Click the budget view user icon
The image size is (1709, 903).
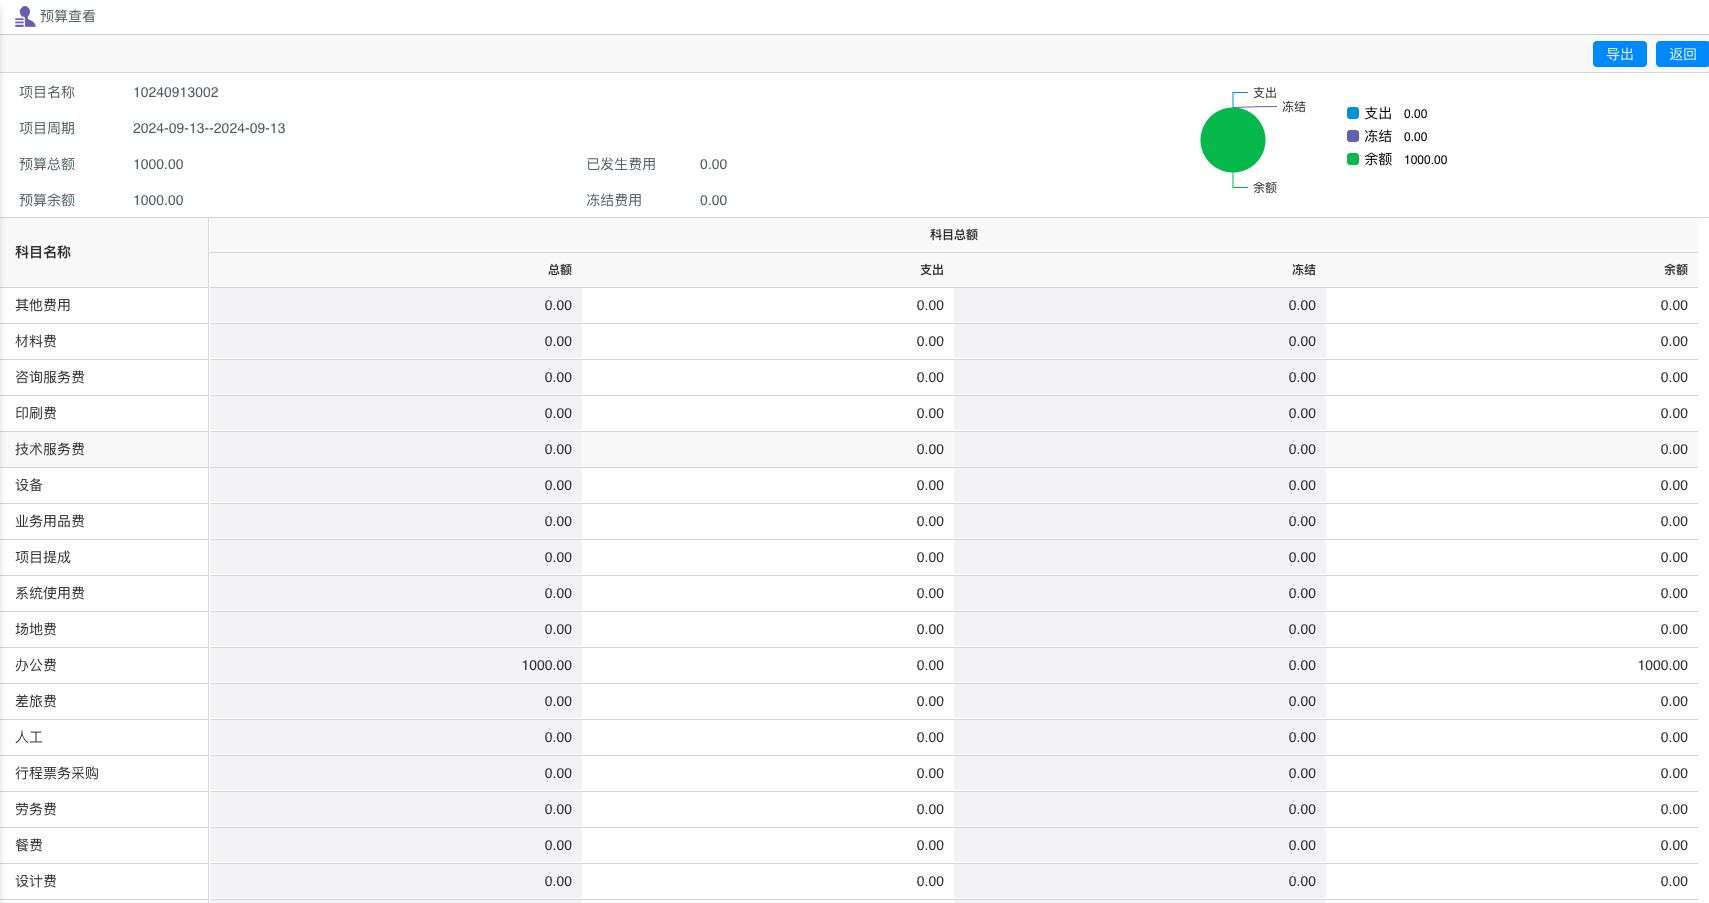tap(24, 17)
